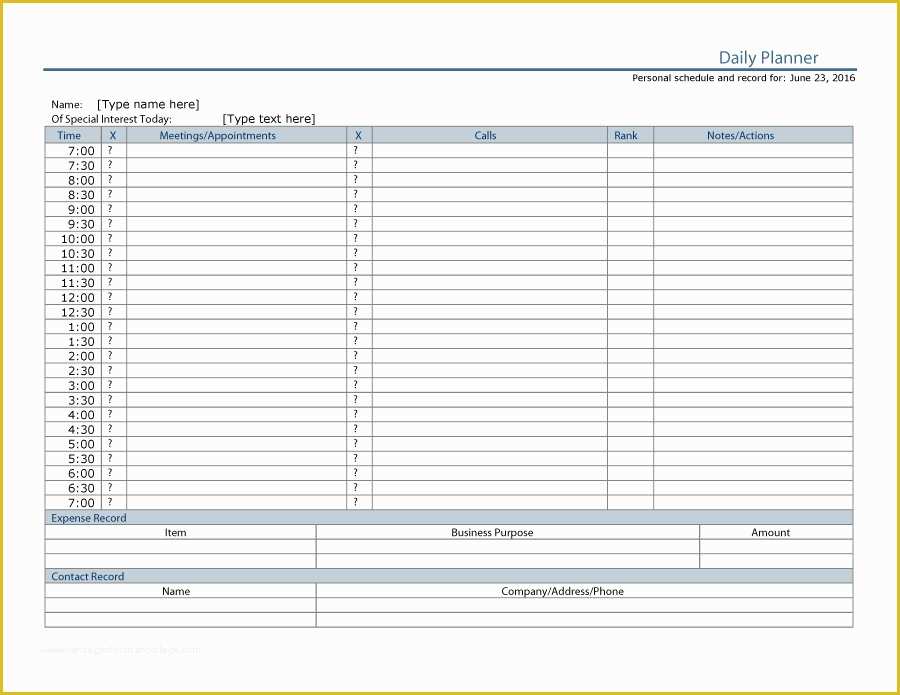Image resolution: width=900 pixels, height=695 pixels.
Task: Select the 3:00 time cell
Action: 73,386
